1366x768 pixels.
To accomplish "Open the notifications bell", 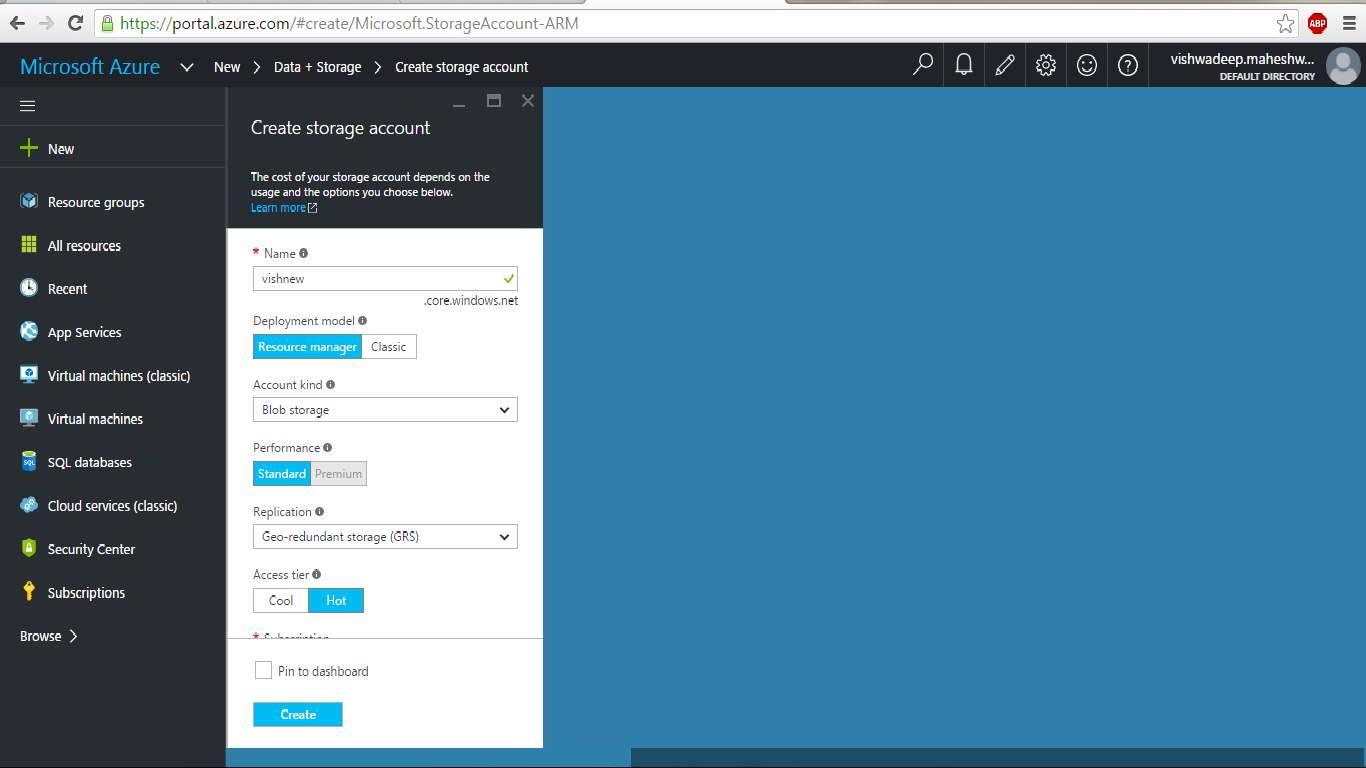I will [964, 65].
